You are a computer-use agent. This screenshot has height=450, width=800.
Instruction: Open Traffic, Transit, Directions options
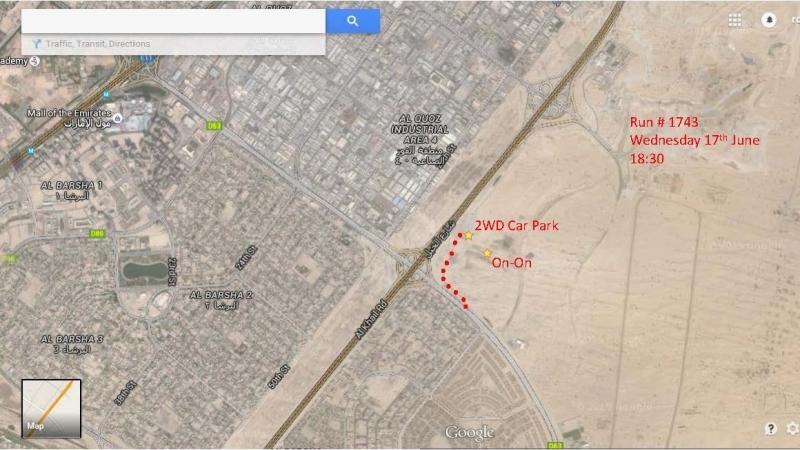tap(98, 44)
